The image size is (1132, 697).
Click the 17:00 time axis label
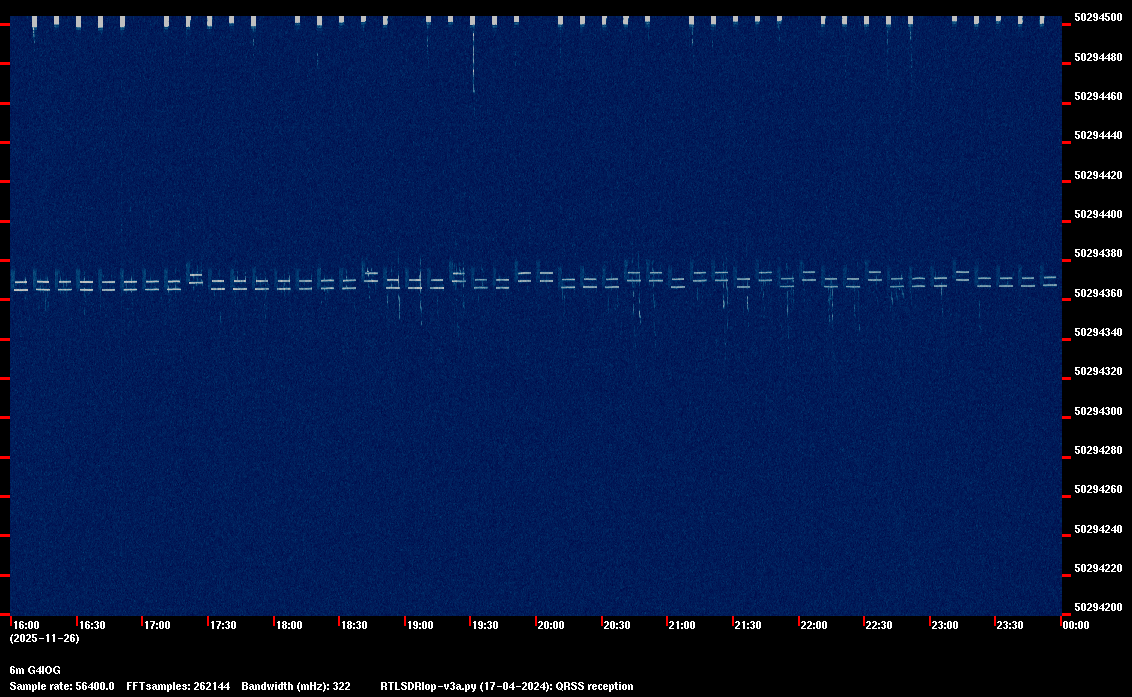(x=157, y=625)
